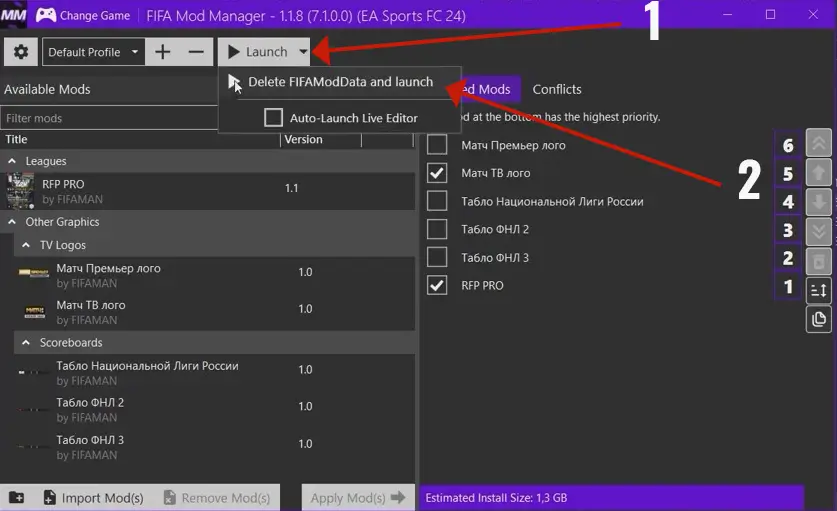
Task: Click the sort order icon
Action: click(818, 290)
